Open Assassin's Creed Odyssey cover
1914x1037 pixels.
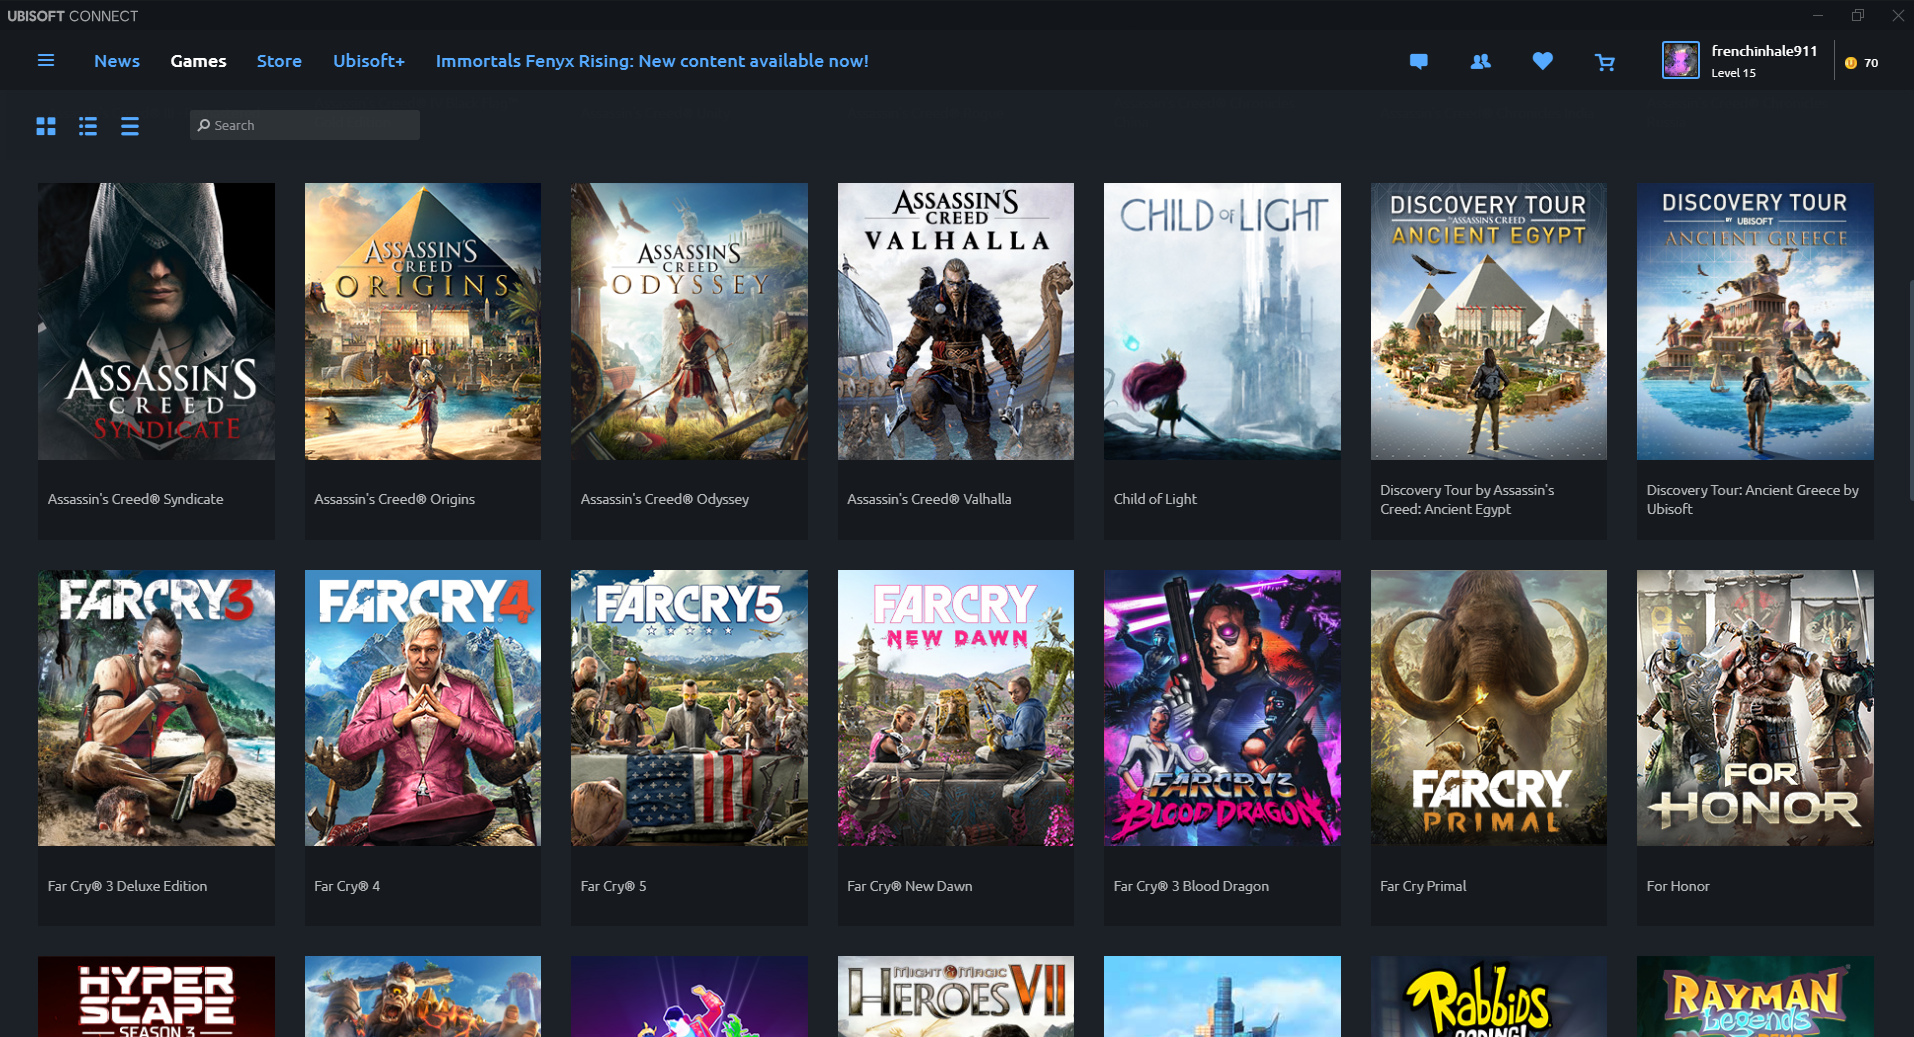pos(689,321)
